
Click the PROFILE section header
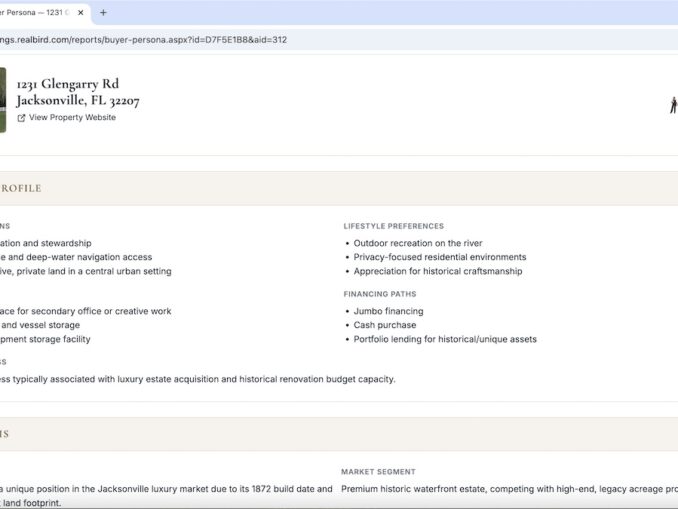point(21,189)
